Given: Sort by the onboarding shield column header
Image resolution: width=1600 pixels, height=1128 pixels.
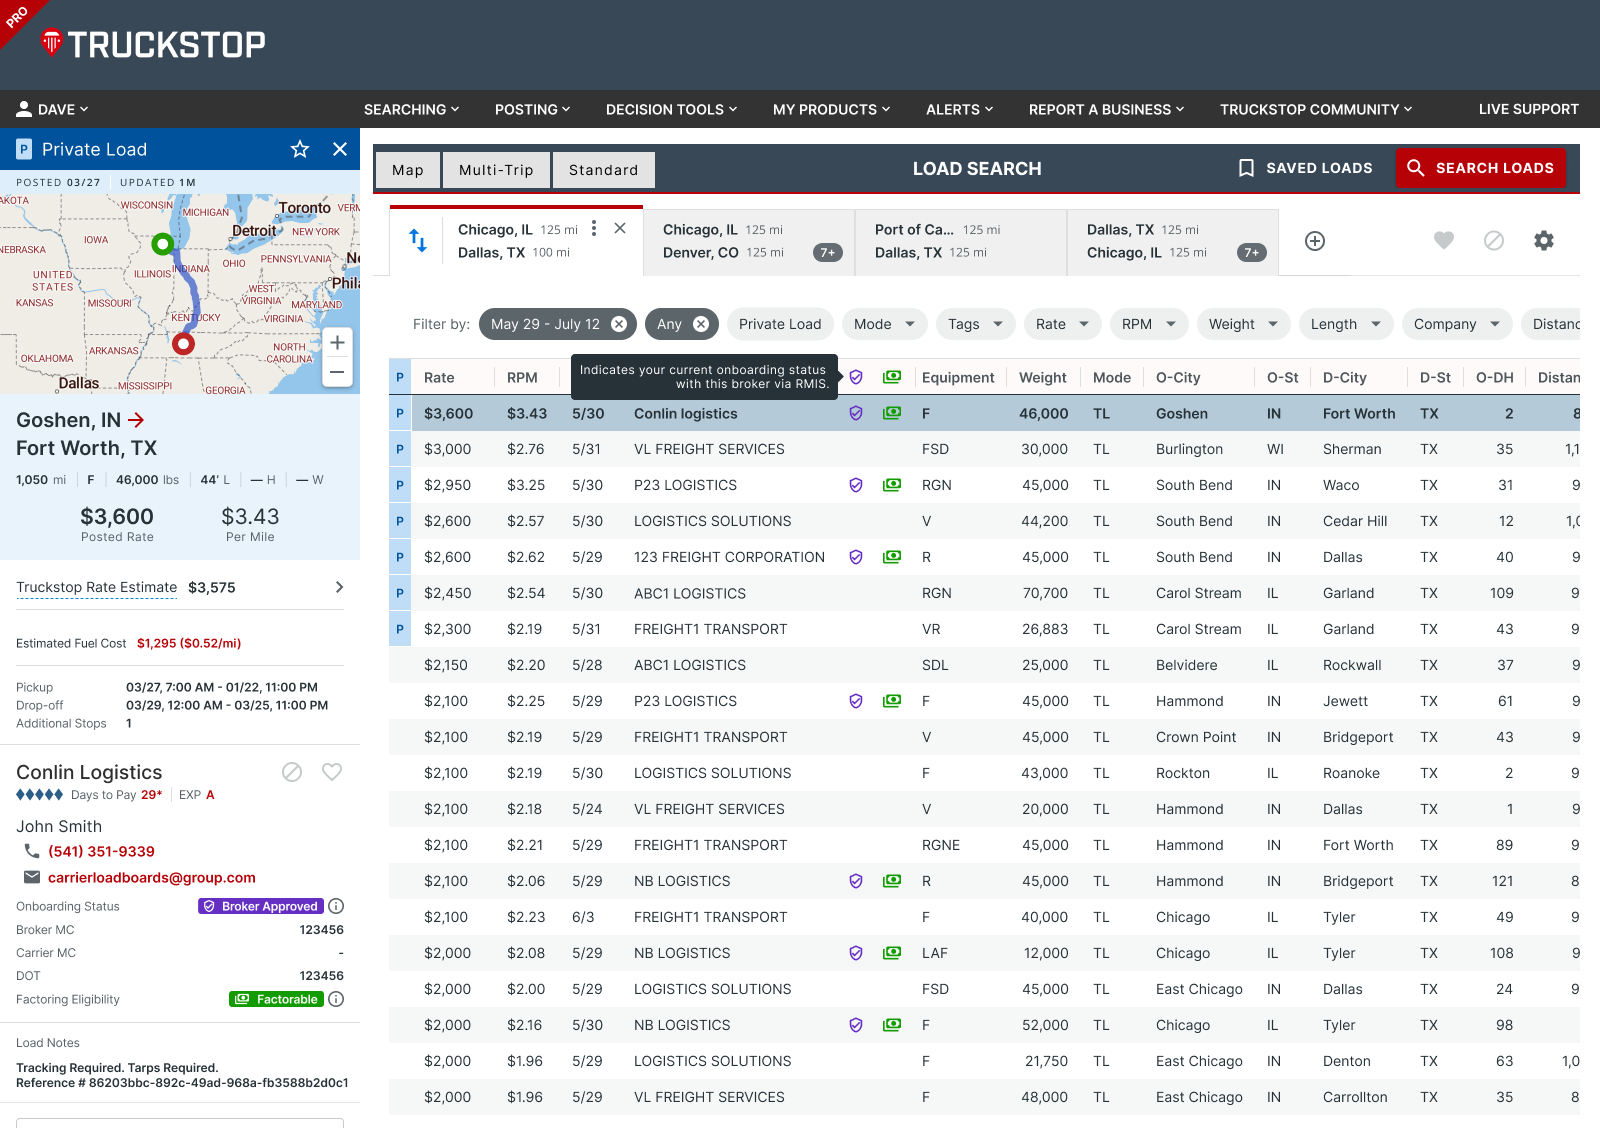Looking at the screenshot, I should coord(856,377).
